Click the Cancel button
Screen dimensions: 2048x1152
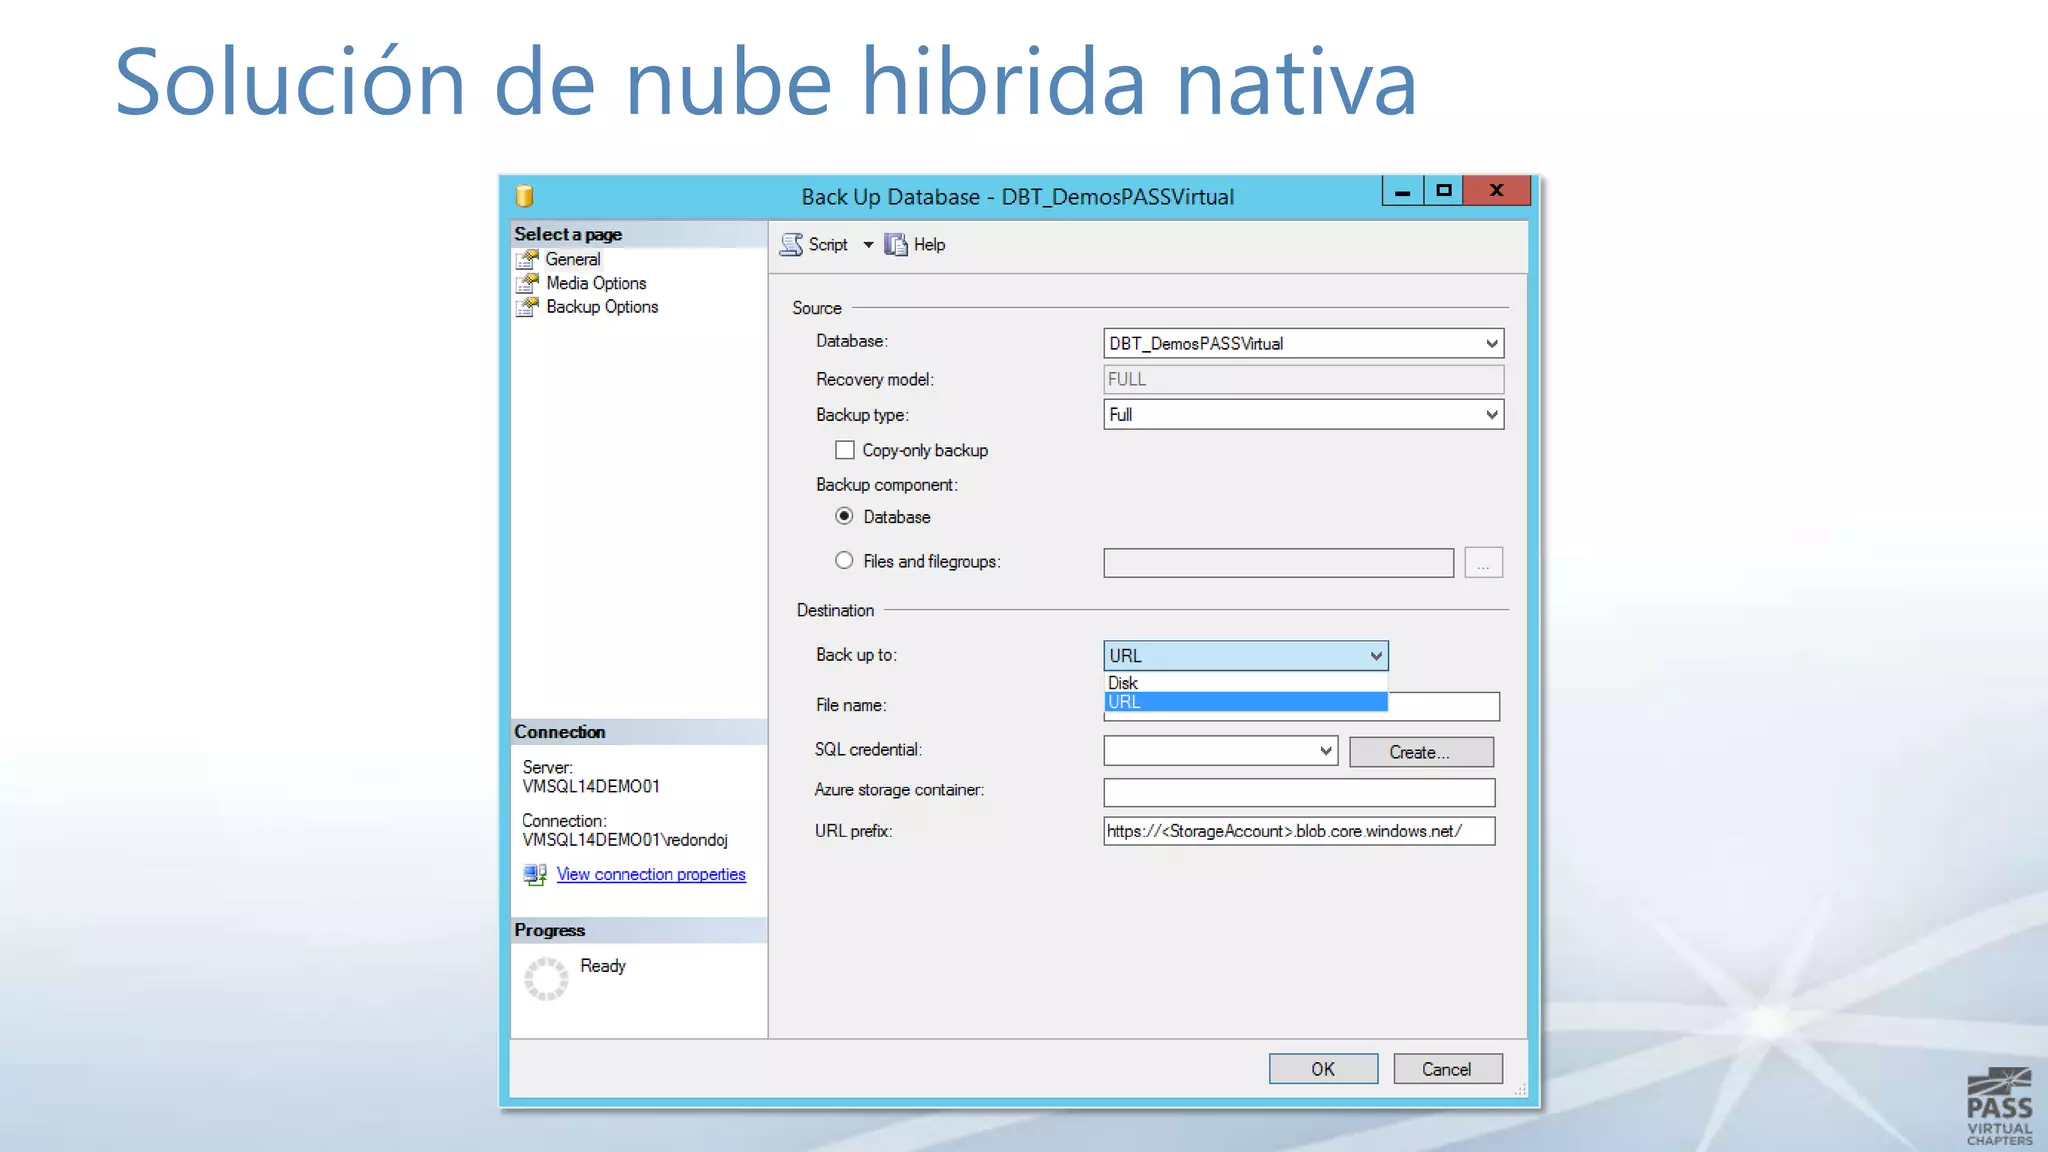pyautogui.click(x=1447, y=1069)
